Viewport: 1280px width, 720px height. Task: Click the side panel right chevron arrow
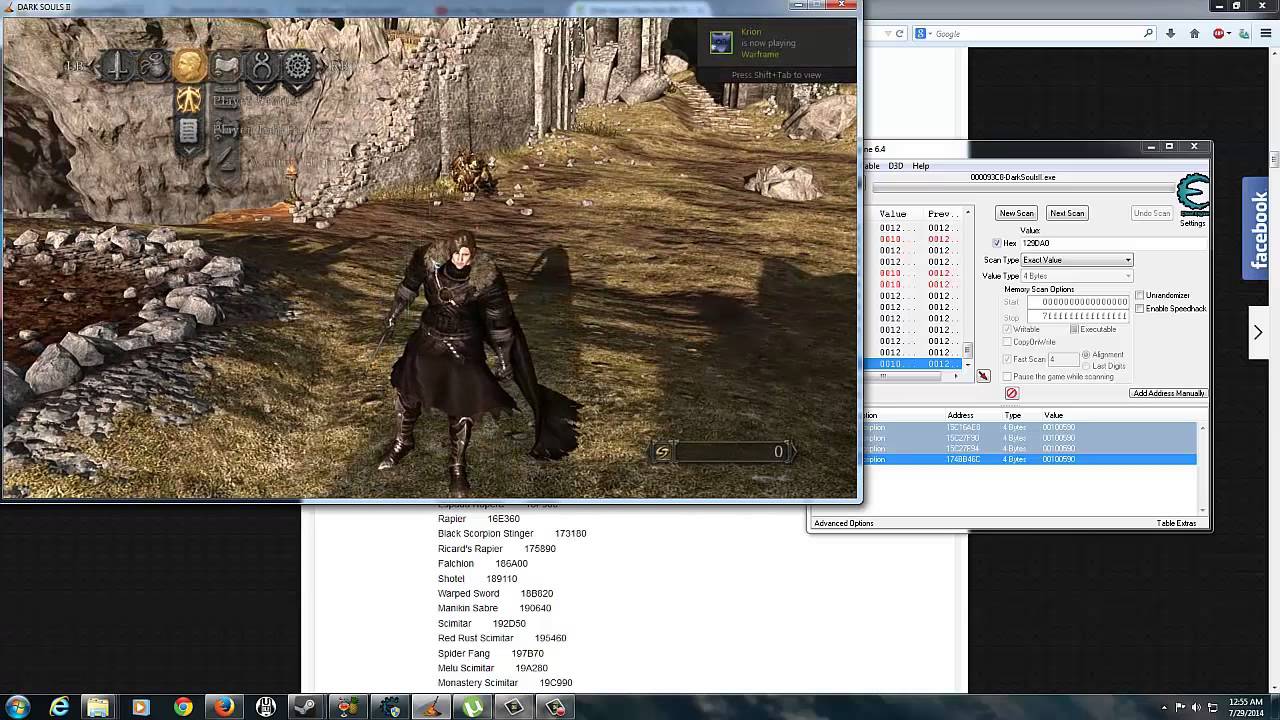click(1258, 332)
